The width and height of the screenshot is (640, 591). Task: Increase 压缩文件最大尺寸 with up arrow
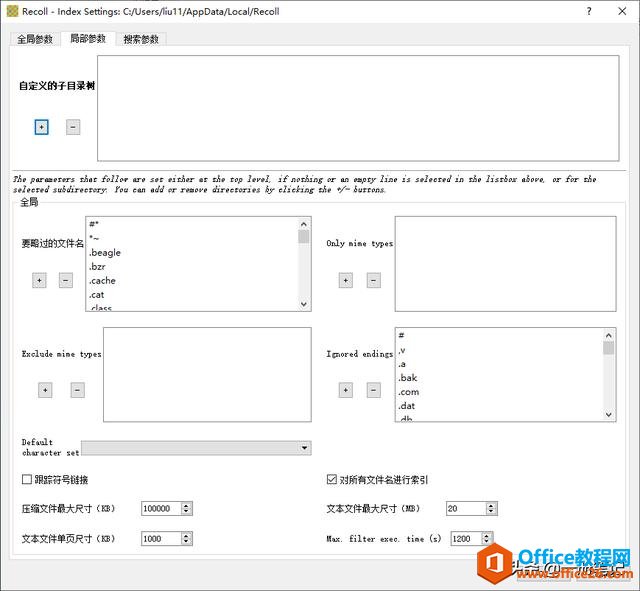tap(187, 505)
